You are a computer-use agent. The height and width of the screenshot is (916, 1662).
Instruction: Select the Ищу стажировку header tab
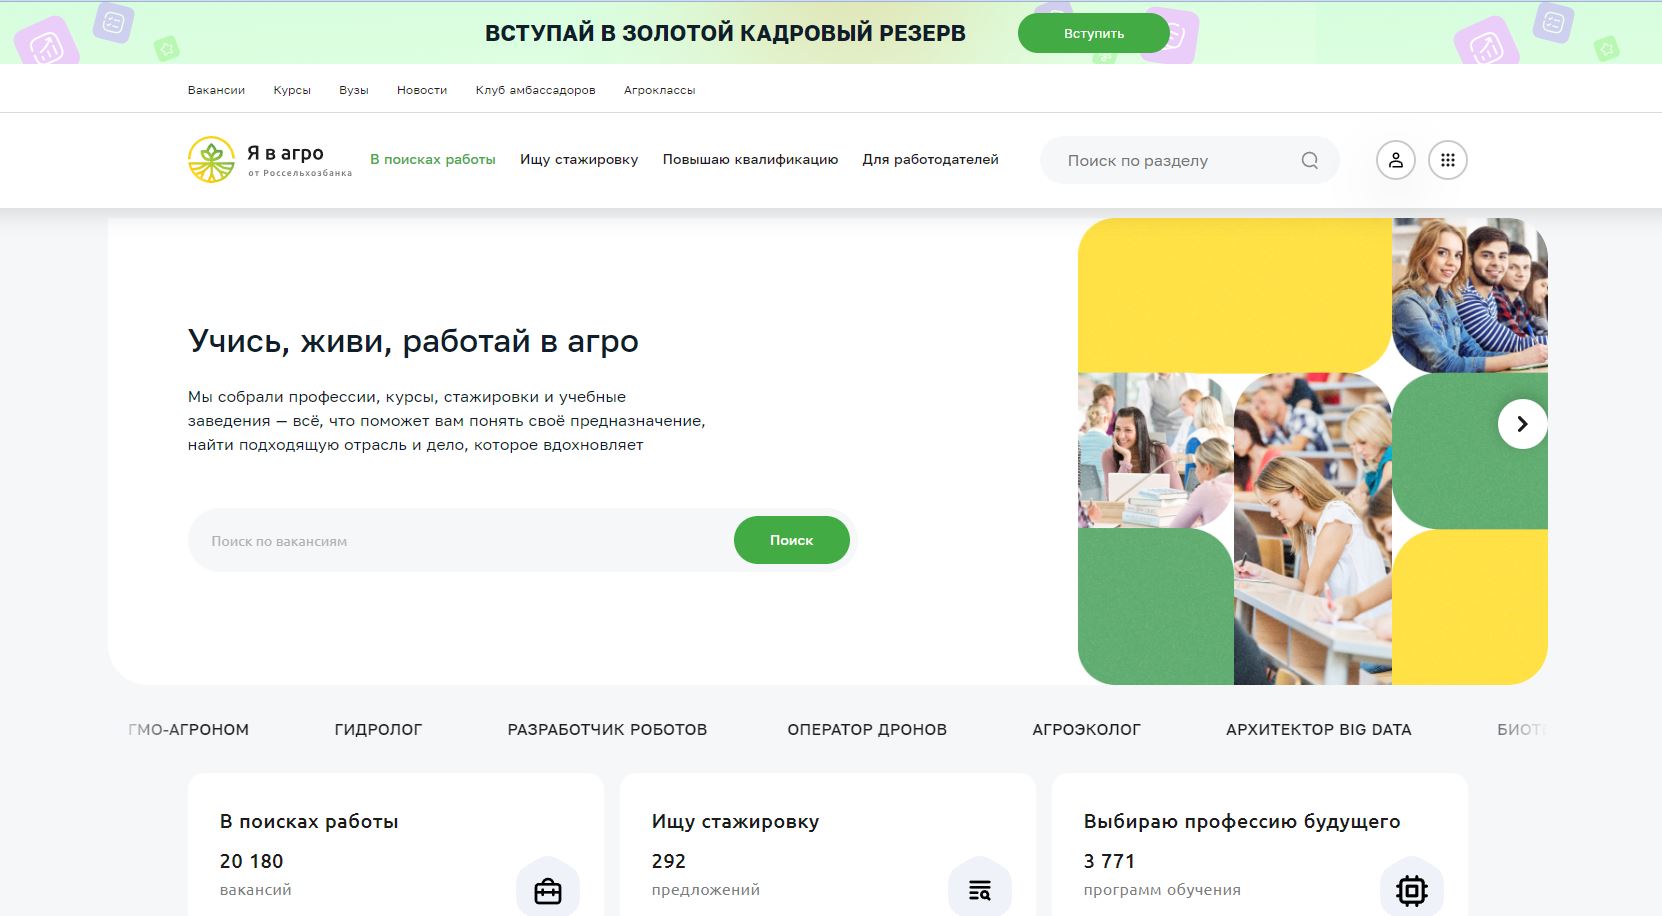click(x=579, y=159)
